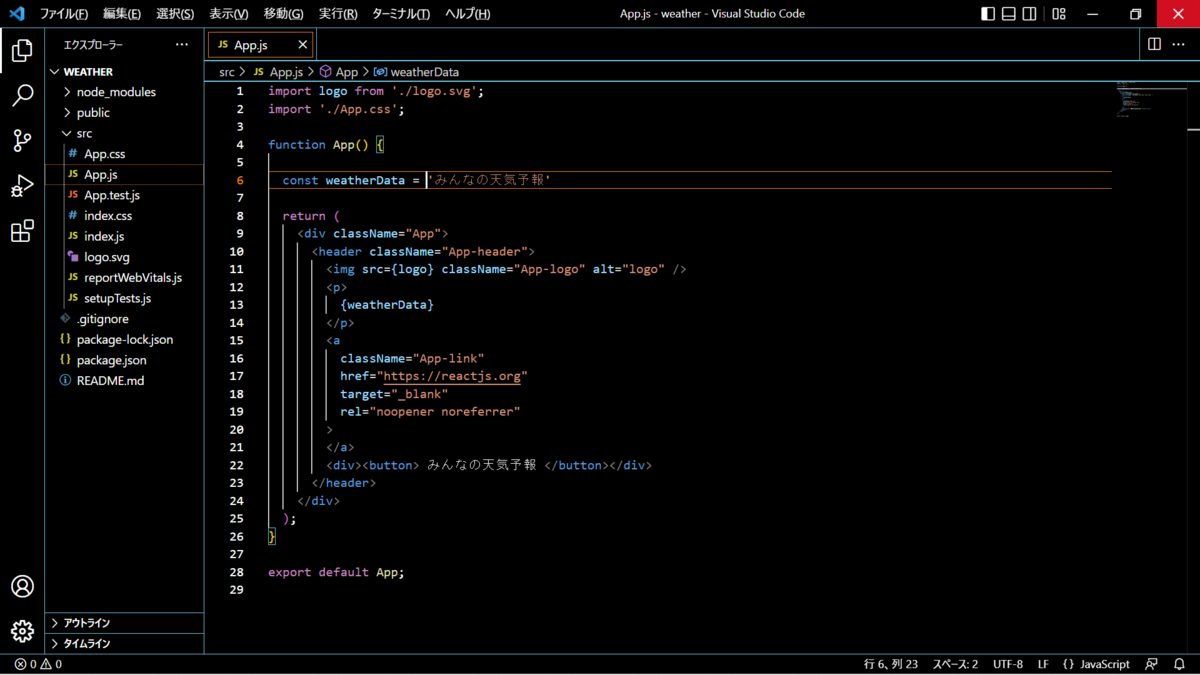The height and width of the screenshot is (675, 1200).
Task: Expand the アウトライン section
Action: 87,623
